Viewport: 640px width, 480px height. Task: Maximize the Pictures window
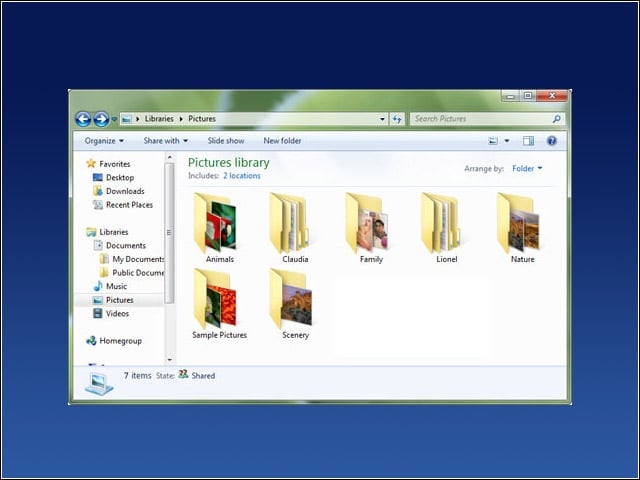pos(528,96)
